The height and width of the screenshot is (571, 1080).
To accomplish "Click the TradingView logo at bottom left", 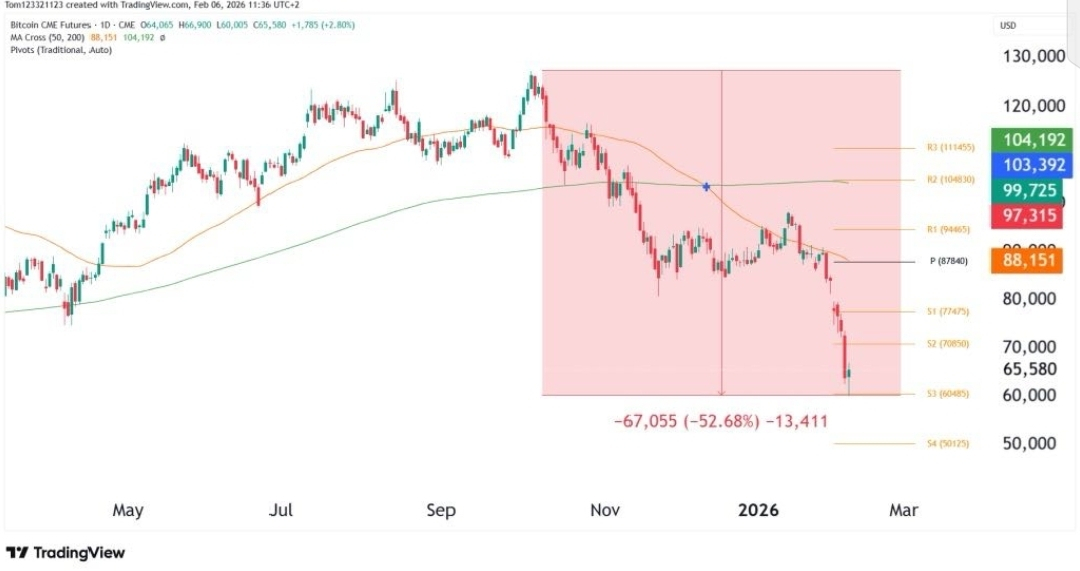I will tap(66, 552).
